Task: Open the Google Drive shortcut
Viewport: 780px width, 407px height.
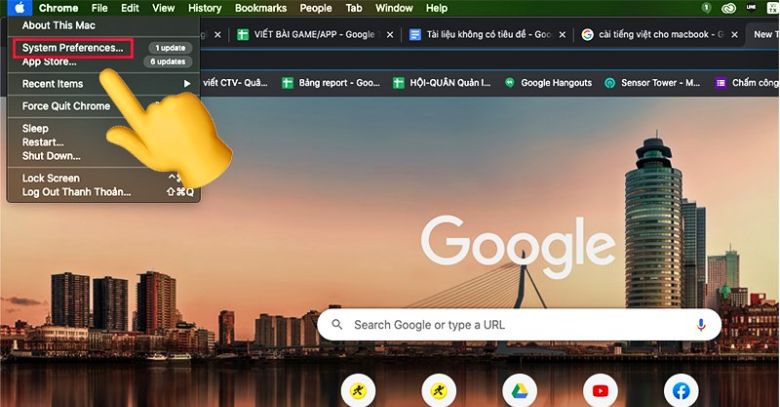Action: (x=519, y=391)
